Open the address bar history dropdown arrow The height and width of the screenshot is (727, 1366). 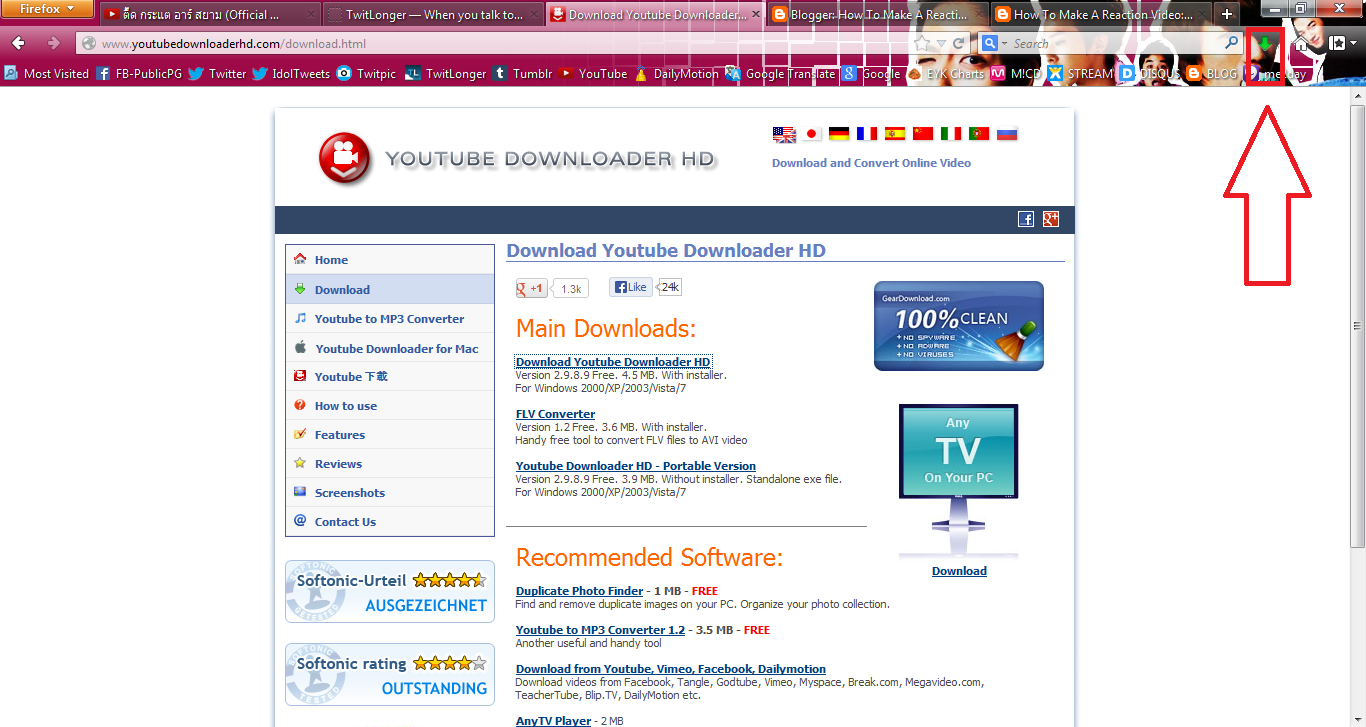click(941, 44)
